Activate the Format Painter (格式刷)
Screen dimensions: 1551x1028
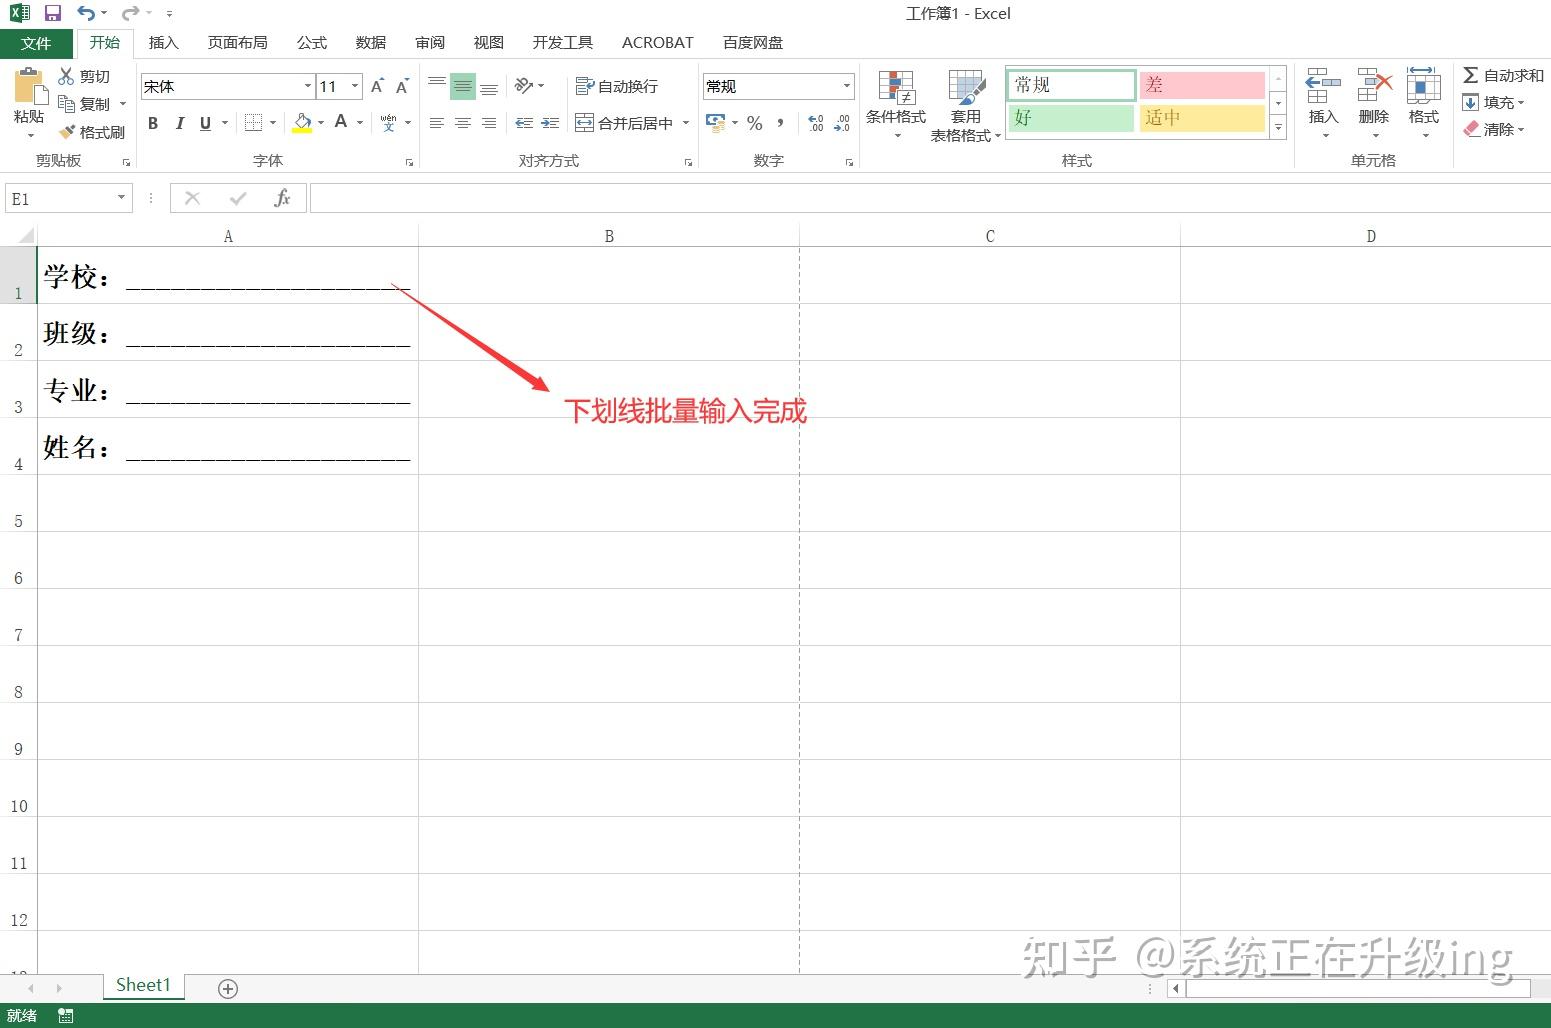(91, 132)
